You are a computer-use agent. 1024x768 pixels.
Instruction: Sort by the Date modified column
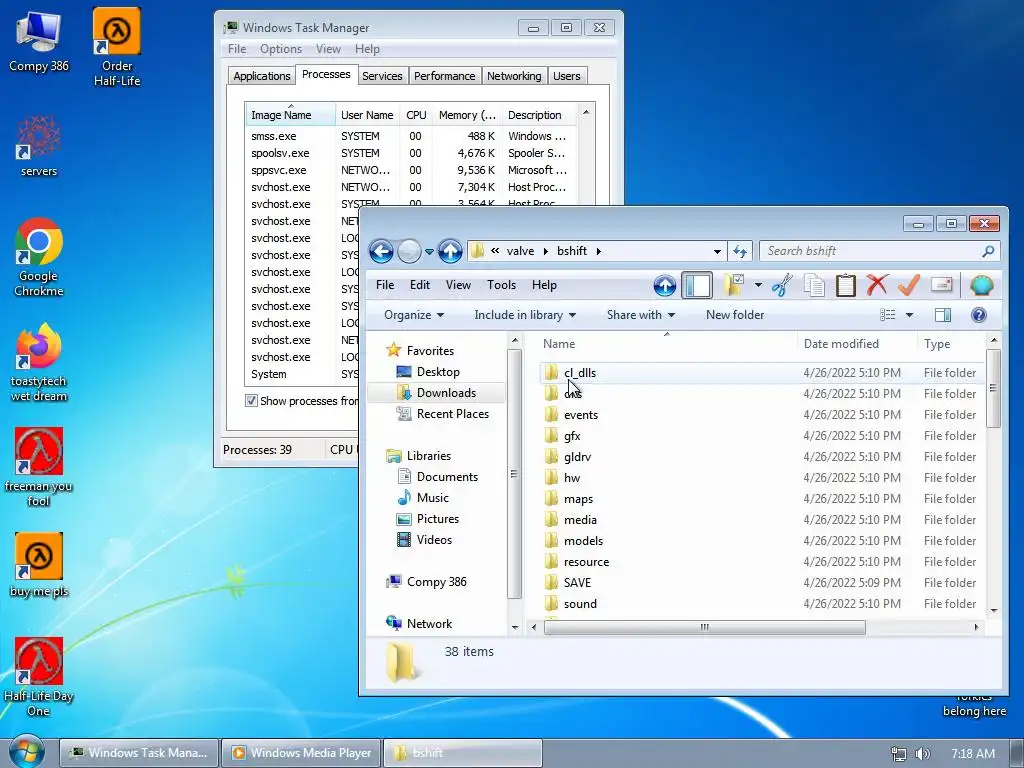856,344
